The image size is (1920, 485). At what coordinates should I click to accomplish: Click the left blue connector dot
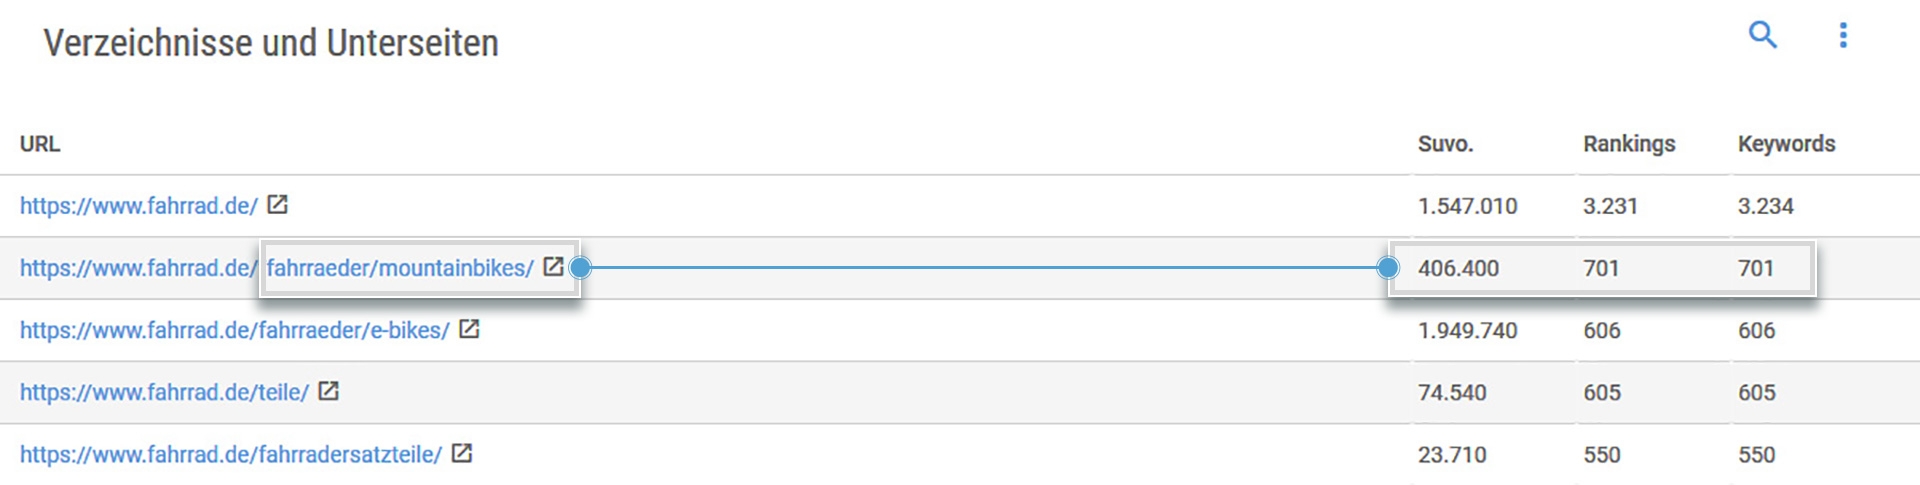coord(580,267)
